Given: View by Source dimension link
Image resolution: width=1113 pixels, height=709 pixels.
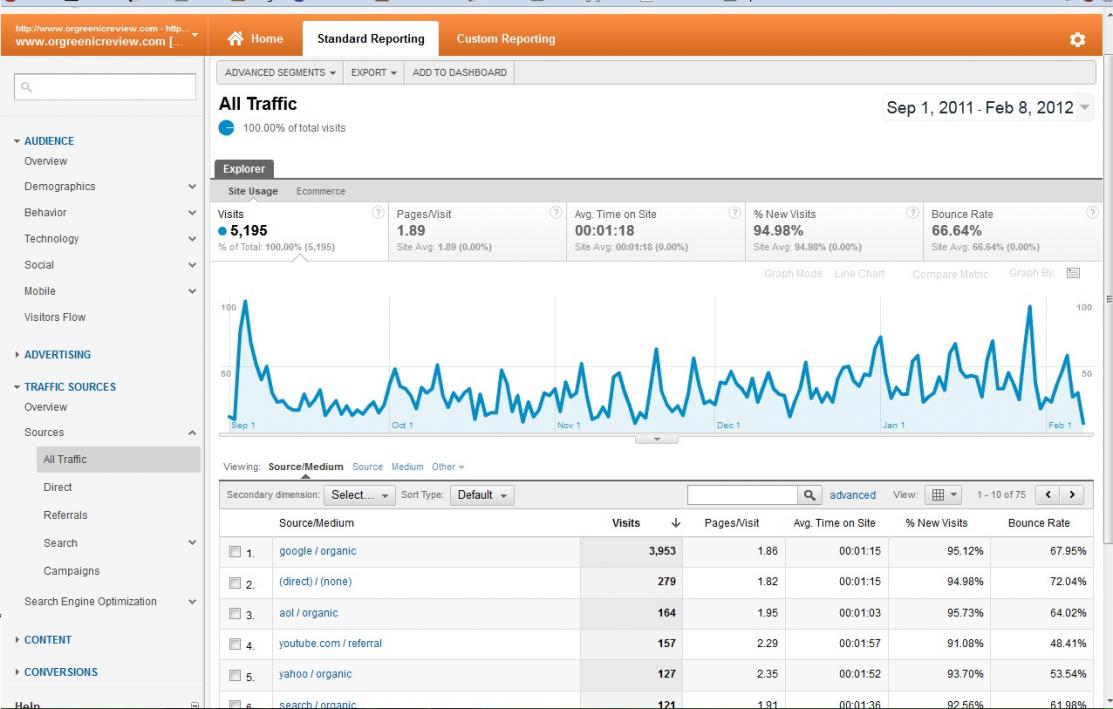Looking at the screenshot, I should tap(367, 467).
